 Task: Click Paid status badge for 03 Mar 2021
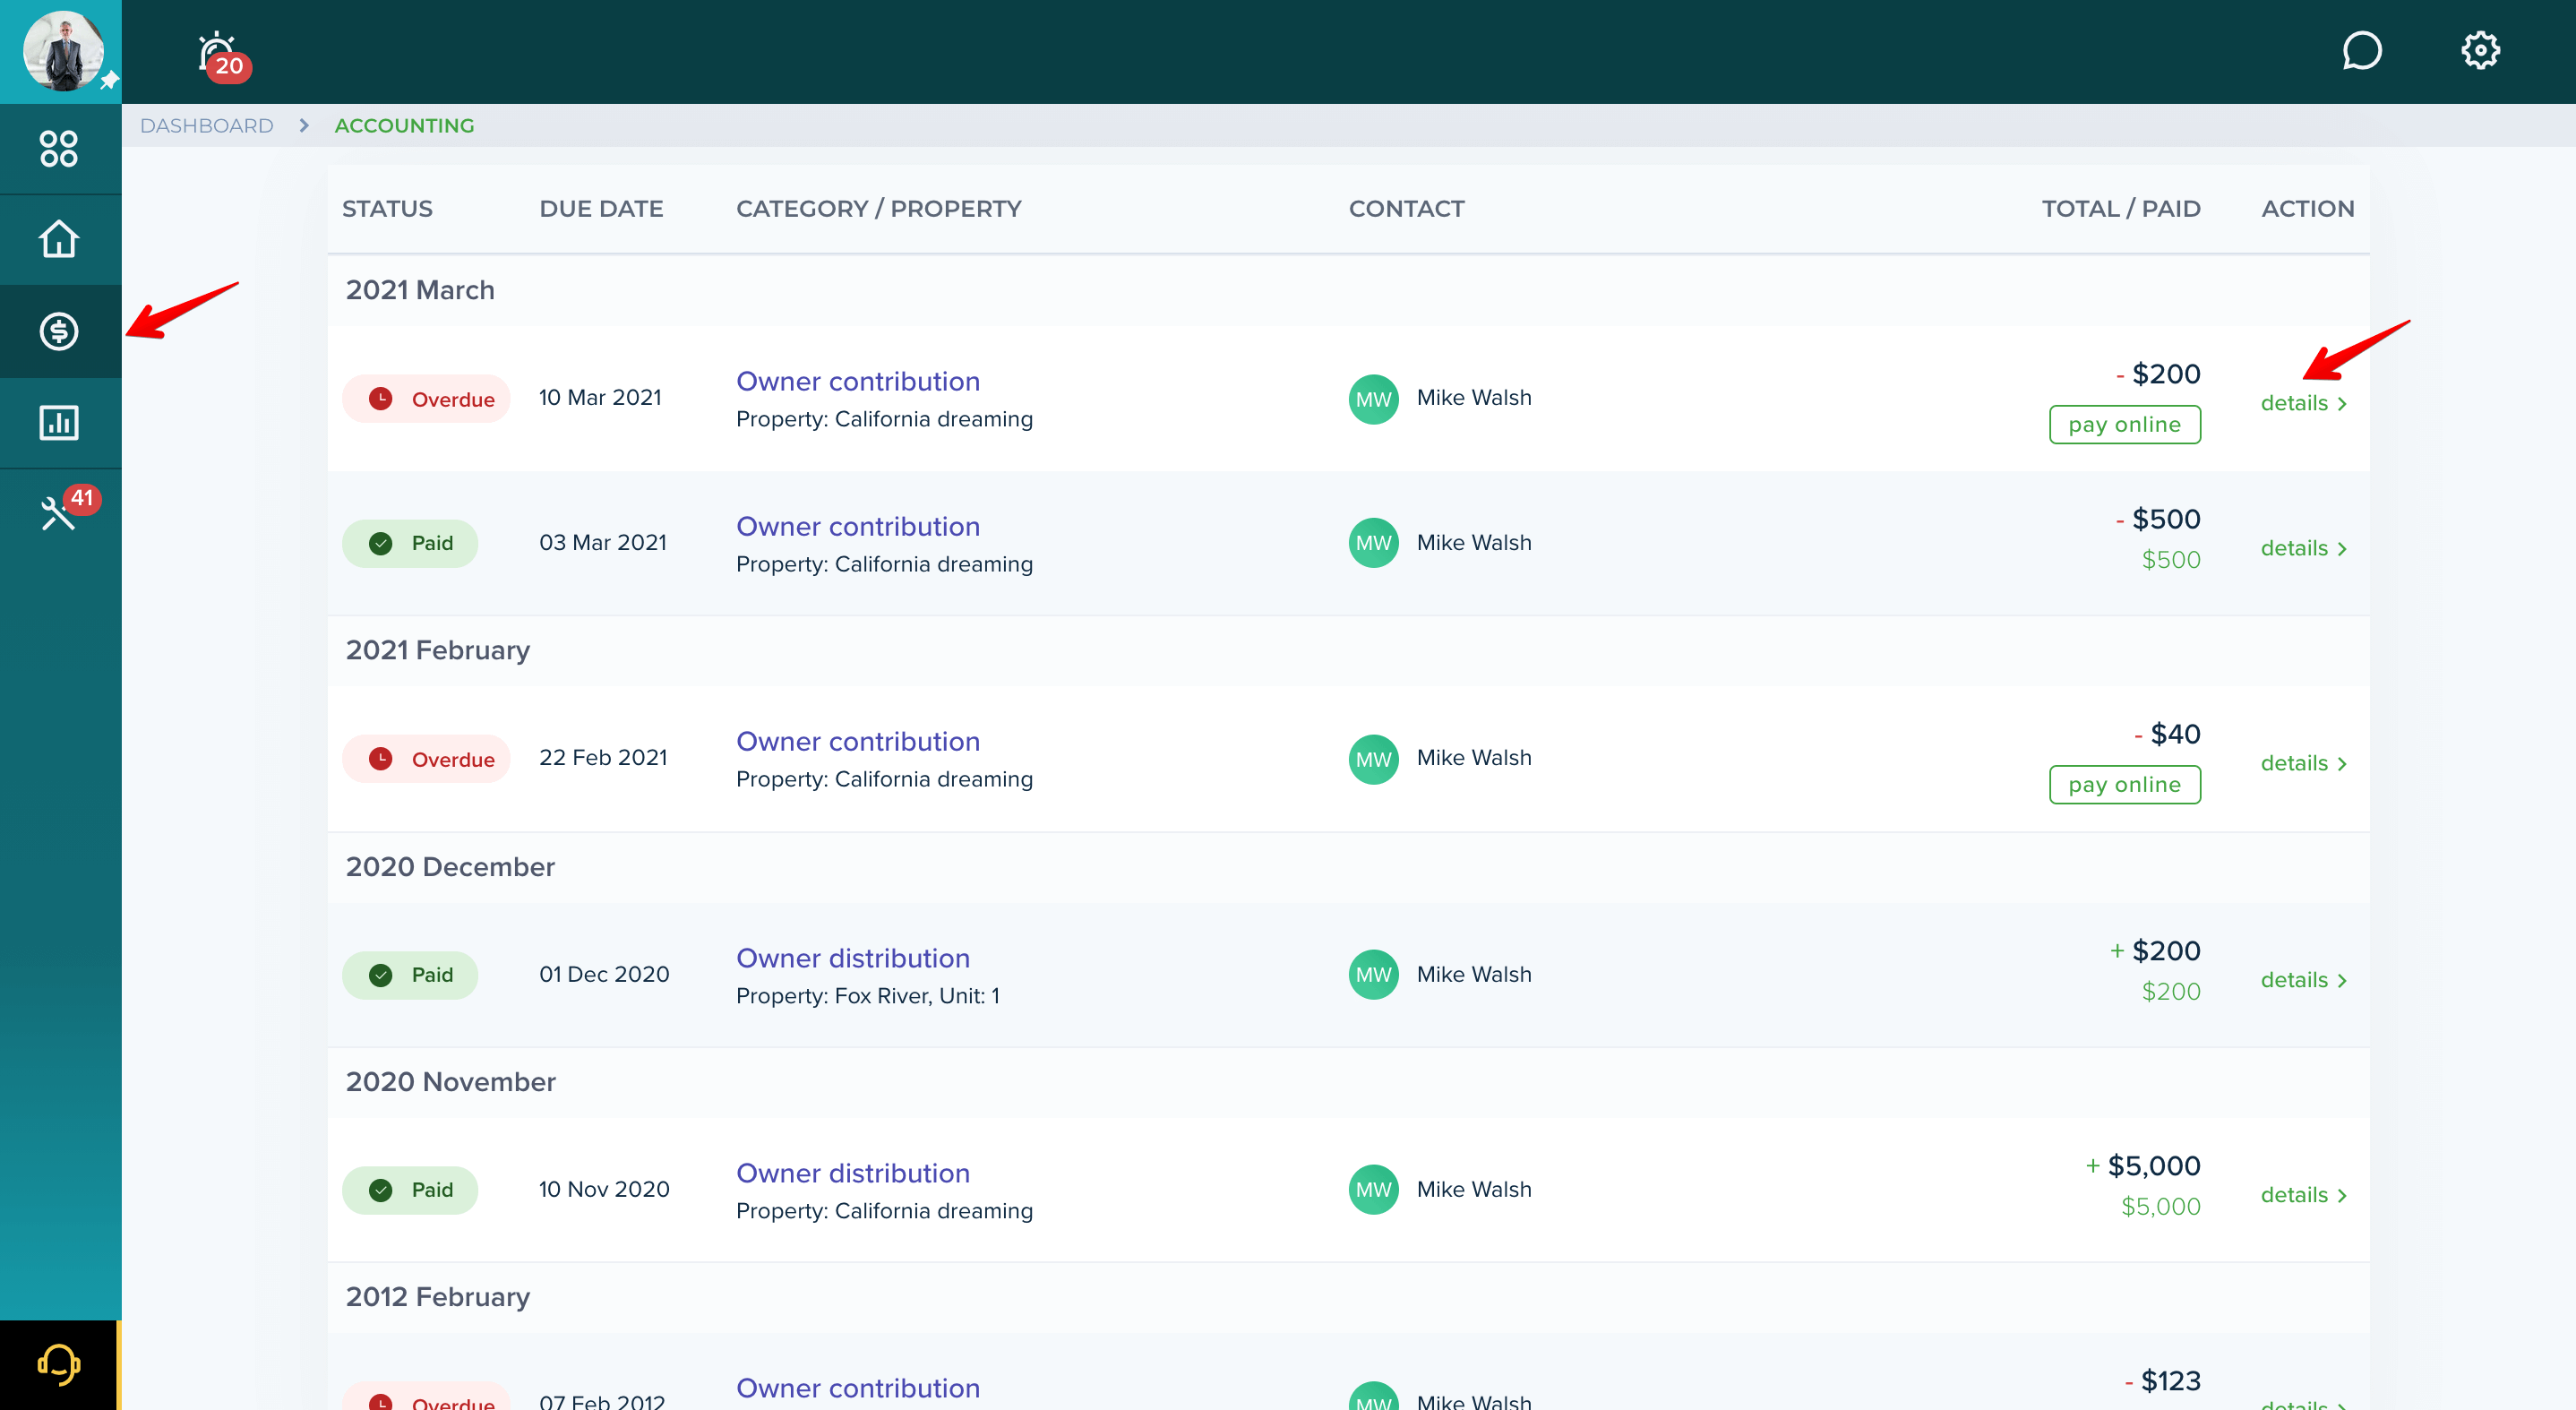click(410, 543)
